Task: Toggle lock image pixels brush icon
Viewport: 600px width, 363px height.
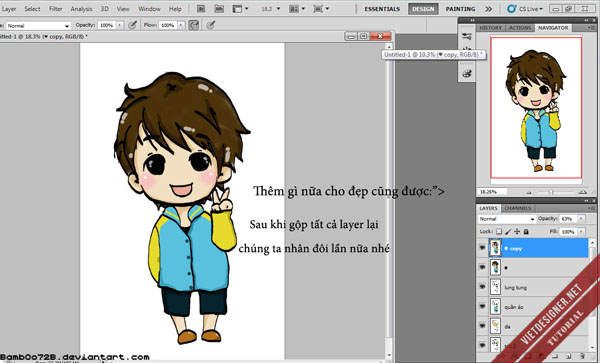Action: point(508,231)
